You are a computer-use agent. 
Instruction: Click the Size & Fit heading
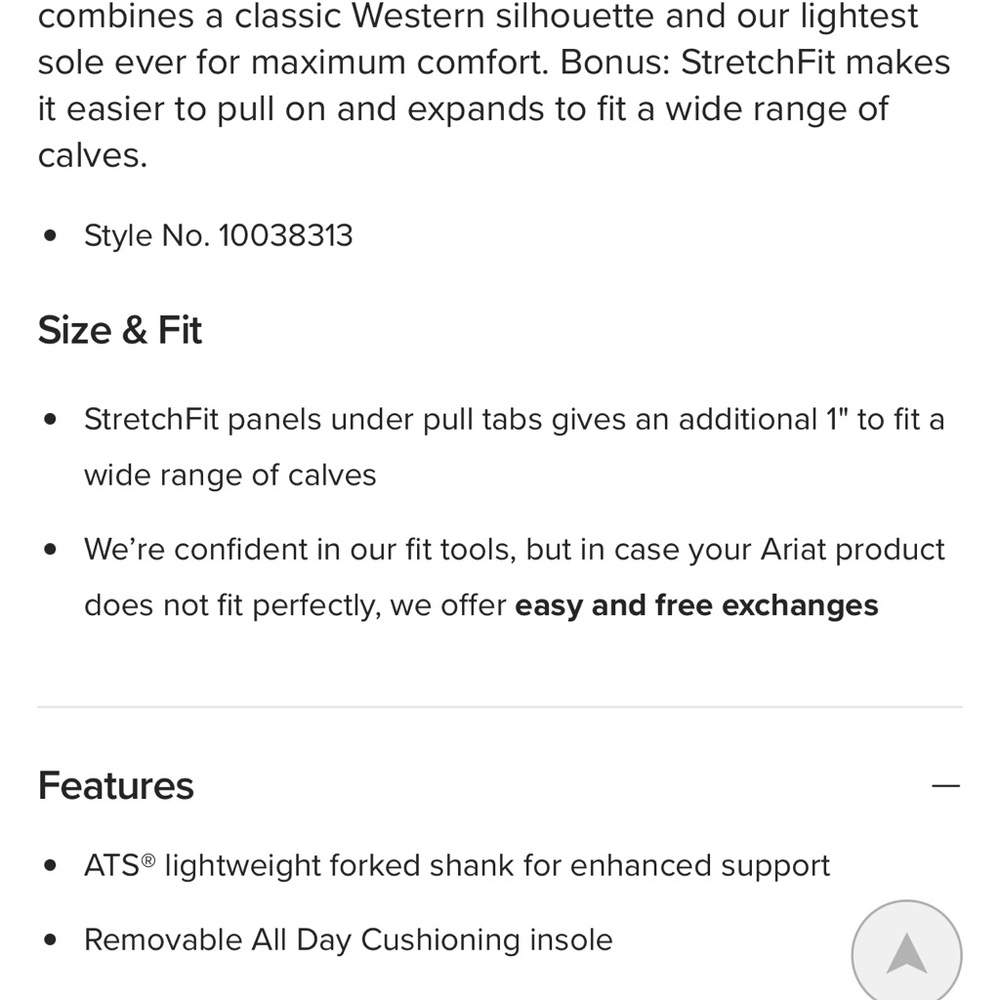click(120, 330)
